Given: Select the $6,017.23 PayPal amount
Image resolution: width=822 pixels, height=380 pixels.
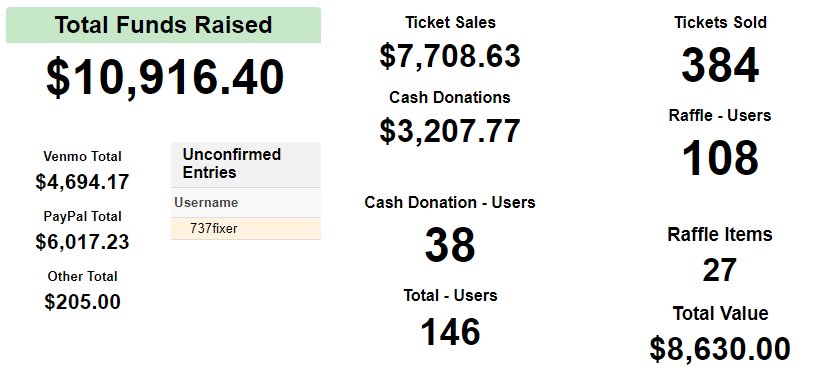Looking at the screenshot, I should 82,242.
